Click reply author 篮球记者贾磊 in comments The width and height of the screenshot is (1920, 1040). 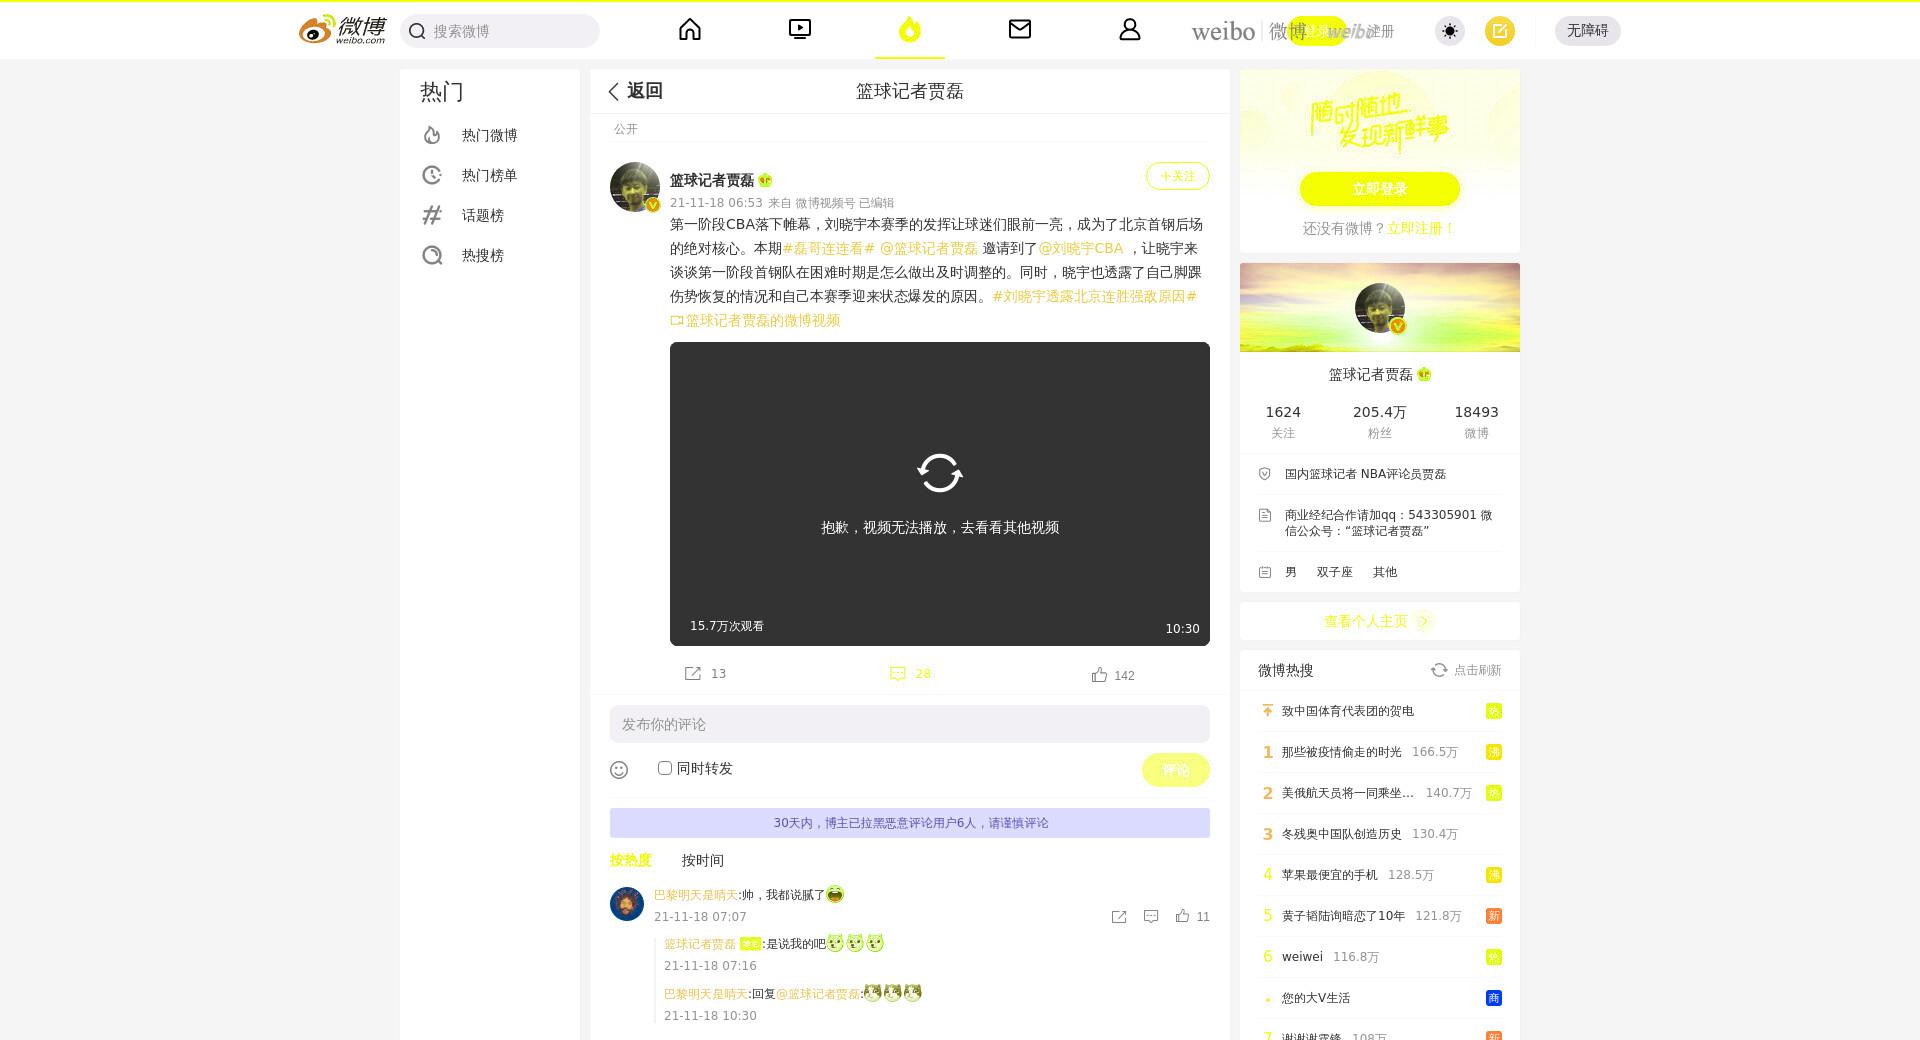pos(700,944)
